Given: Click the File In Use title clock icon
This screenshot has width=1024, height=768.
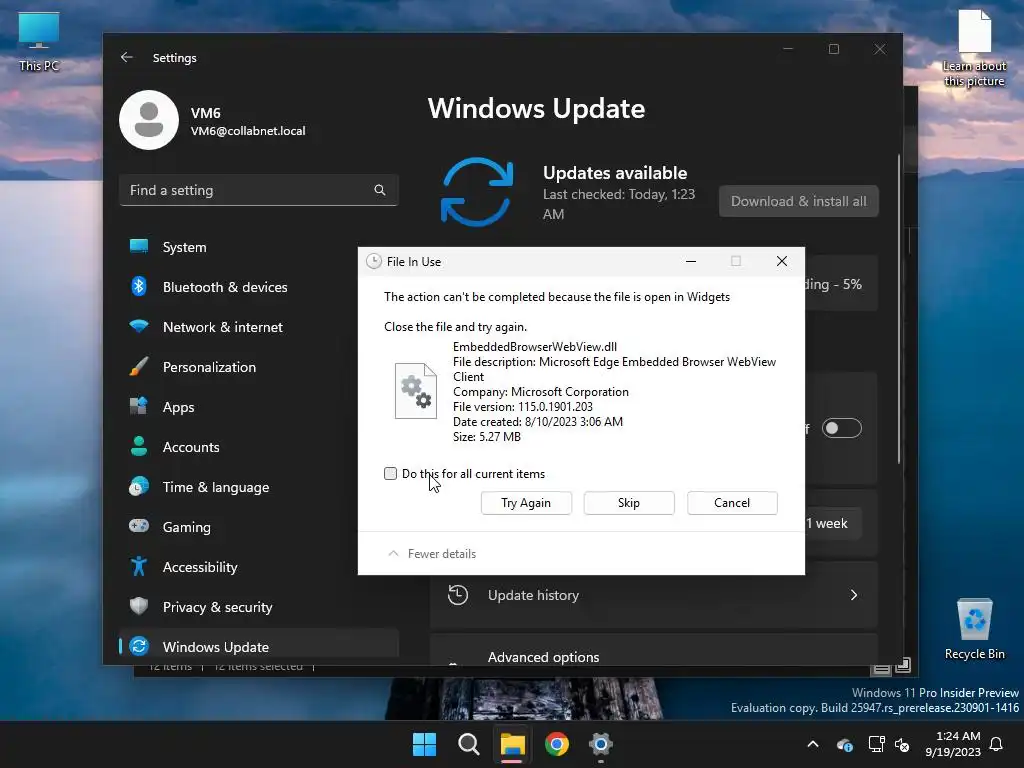Looking at the screenshot, I should 374,261.
